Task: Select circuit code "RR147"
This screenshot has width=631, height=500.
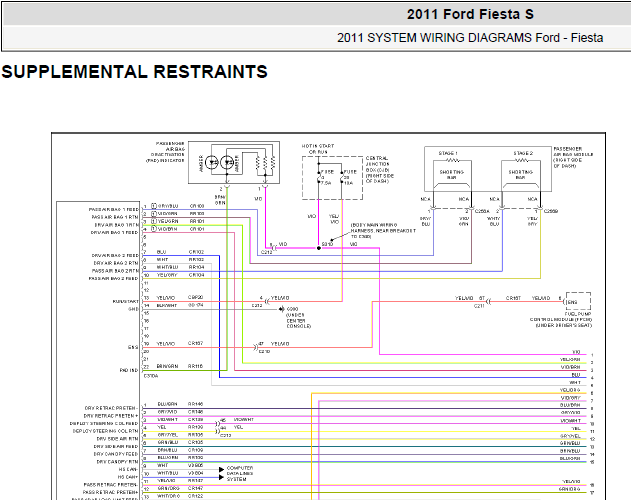Action: [x=196, y=481]
